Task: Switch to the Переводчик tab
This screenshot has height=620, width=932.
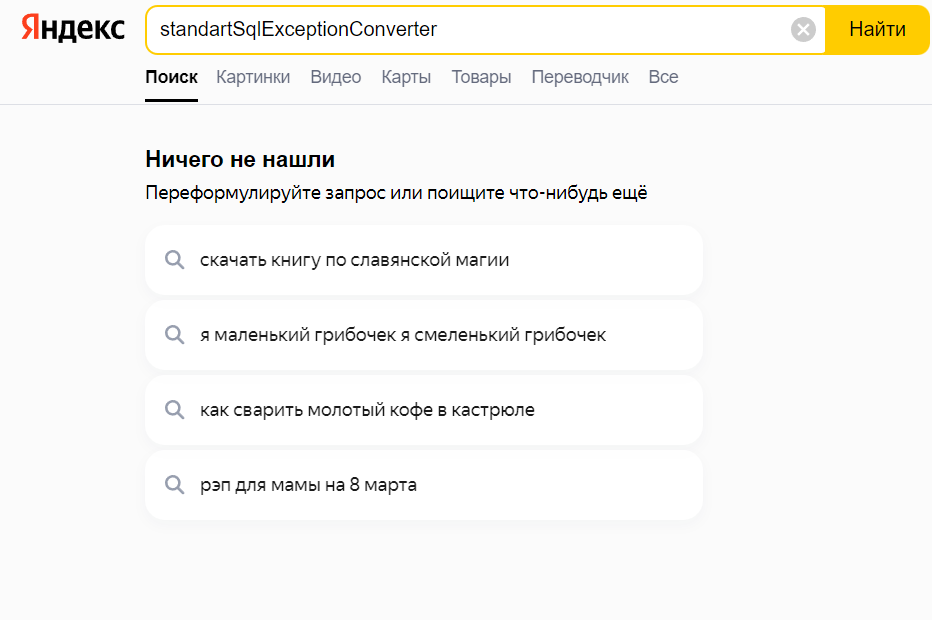Action: coord(580,77)
